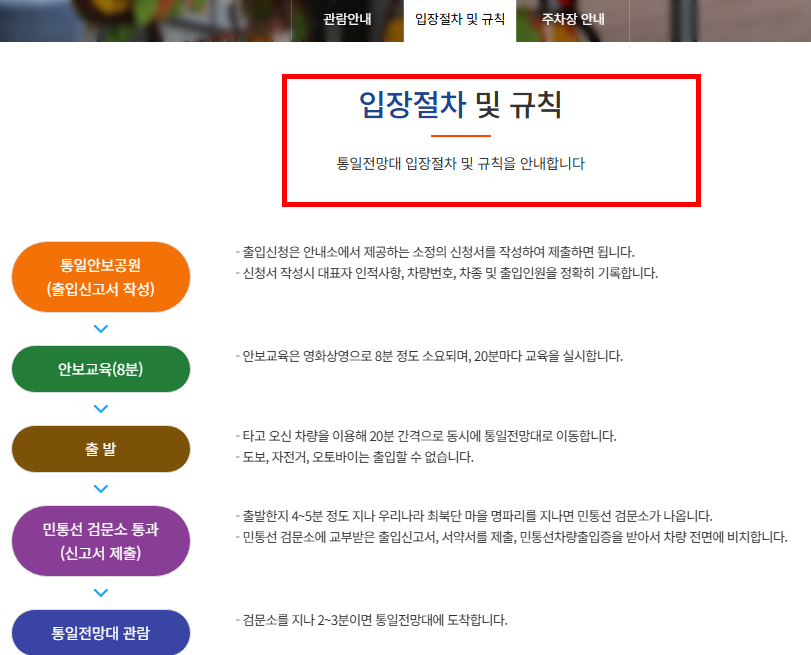The height and width of the screenshot is (655, 811).
Task: Click the blue 통일전망대 관람 step badge
Action: (x=101, y=632)
